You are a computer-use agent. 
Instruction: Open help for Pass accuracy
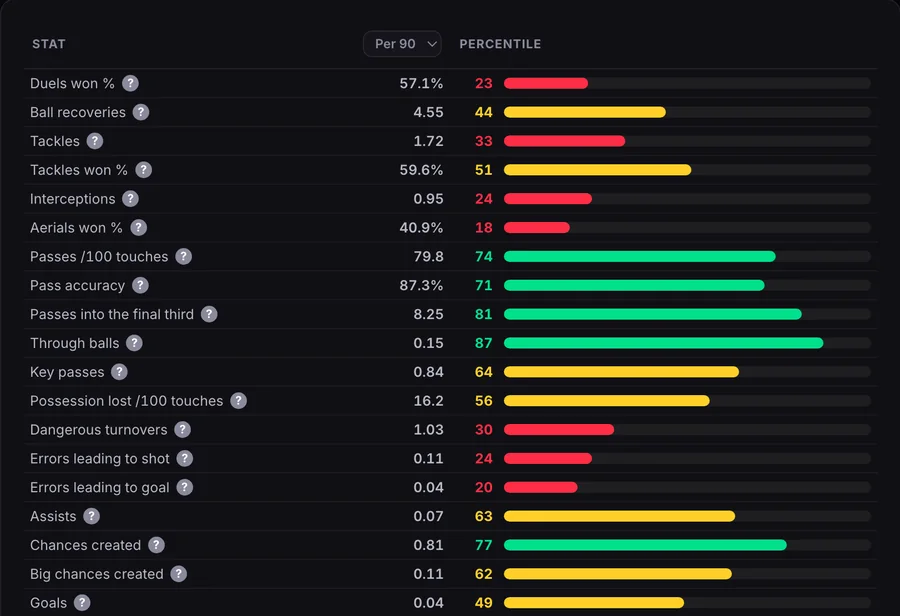140,285
